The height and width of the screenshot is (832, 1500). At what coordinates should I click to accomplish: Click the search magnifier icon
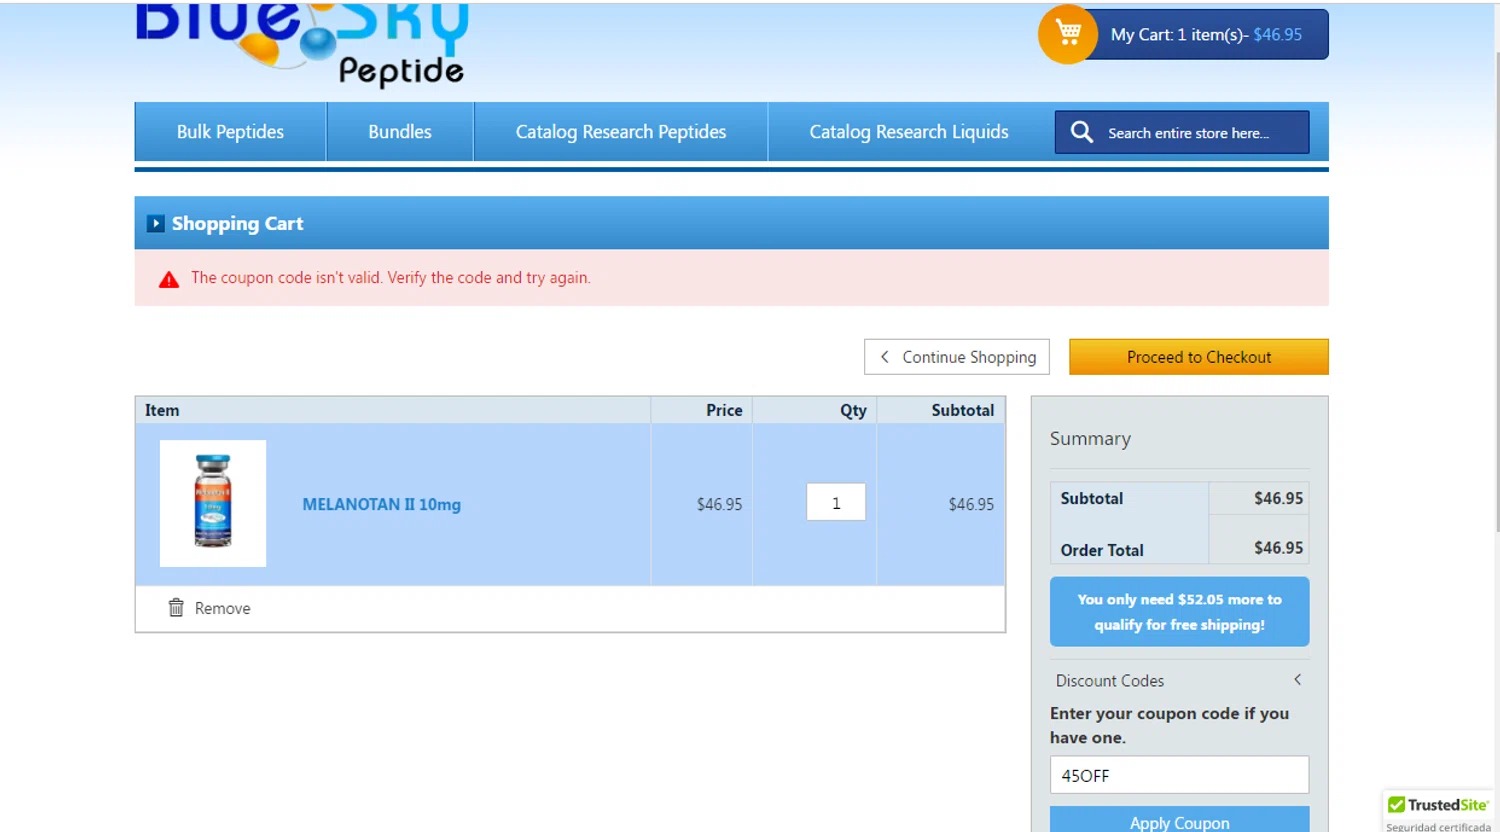coord(1081,132)
